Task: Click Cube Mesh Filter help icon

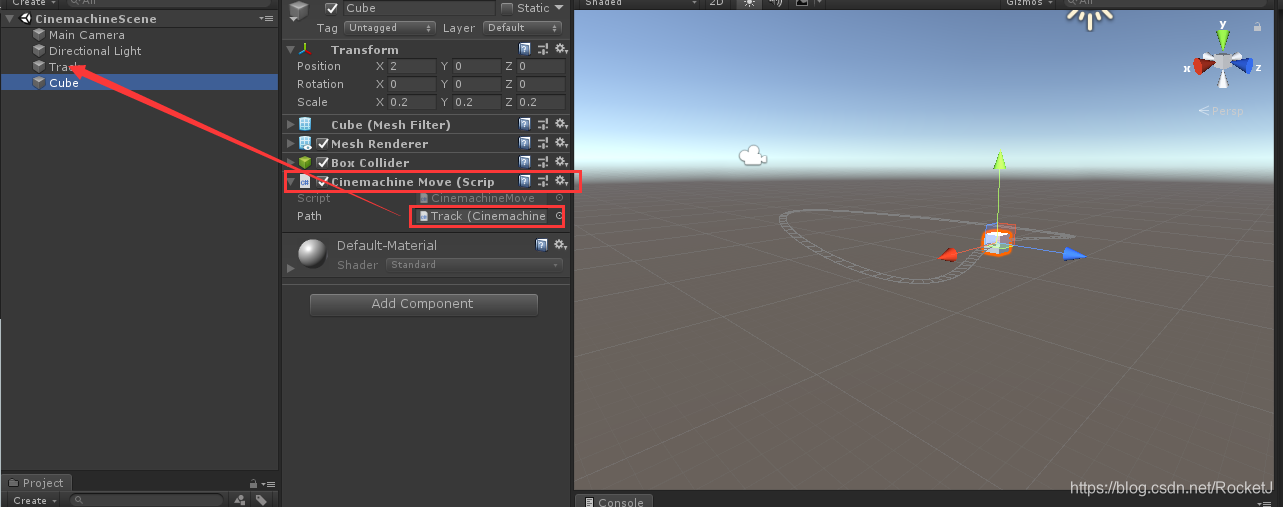Action: (x=525, y=124)
